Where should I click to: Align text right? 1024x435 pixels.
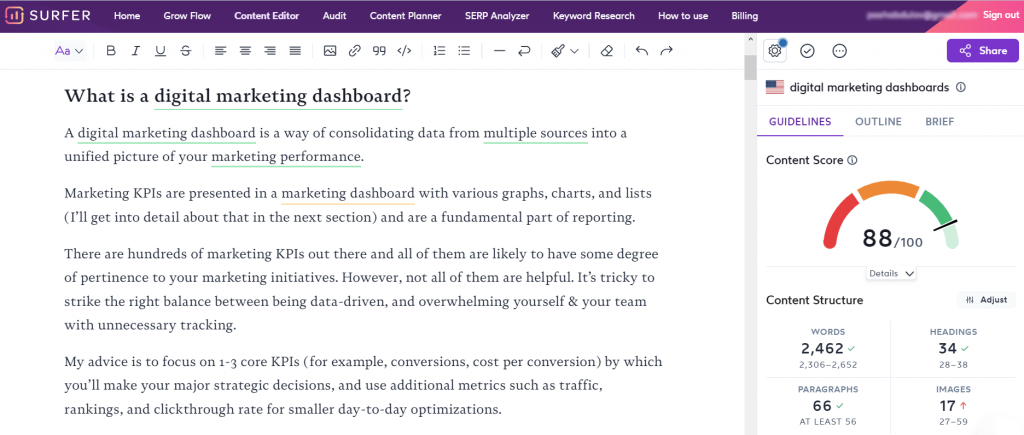[x=270, y=51]
